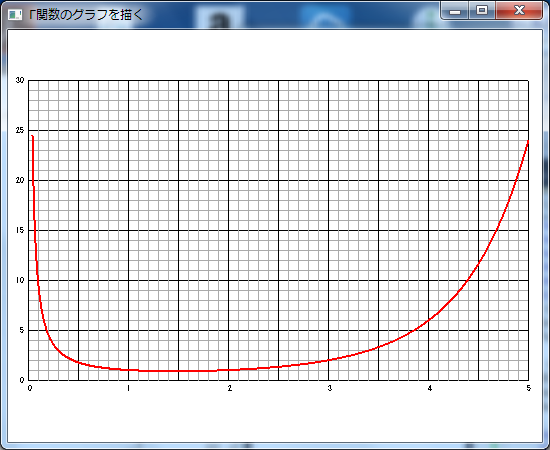The image size is (550, 450).
Task: Click the window title 「関数のグラフを描く」
Action: [86, 15]
